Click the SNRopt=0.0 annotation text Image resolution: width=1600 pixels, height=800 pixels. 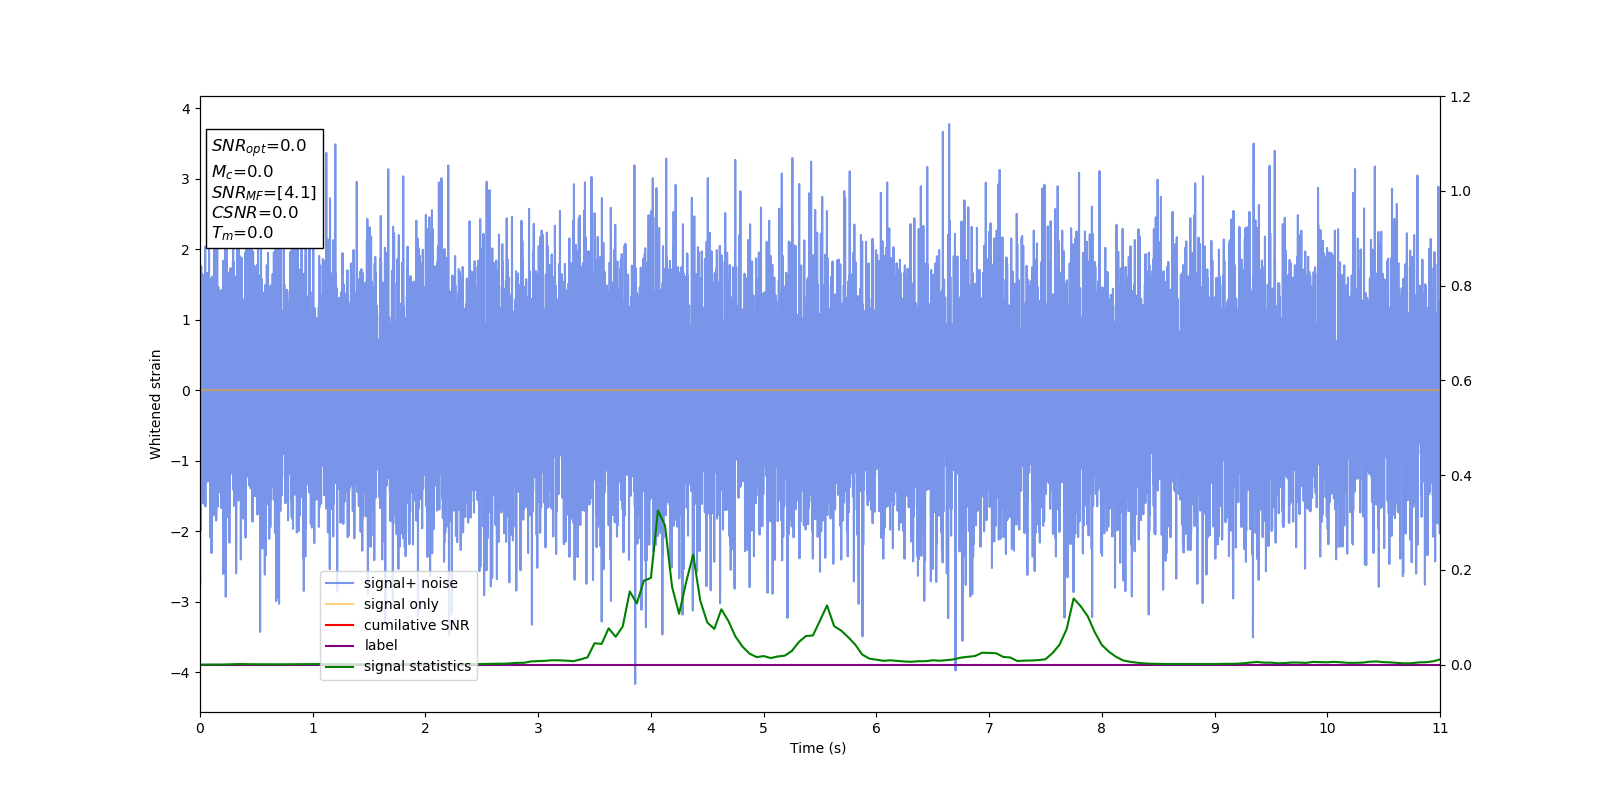tap(259, 146)
